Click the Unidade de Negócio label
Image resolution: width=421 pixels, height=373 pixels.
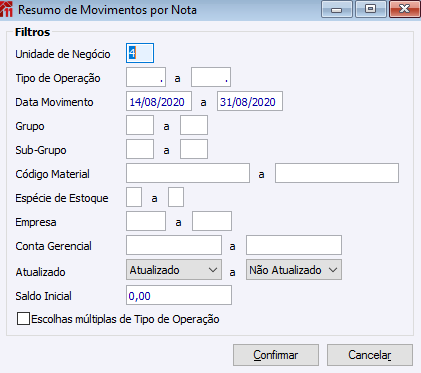click(x=63, y=54)
